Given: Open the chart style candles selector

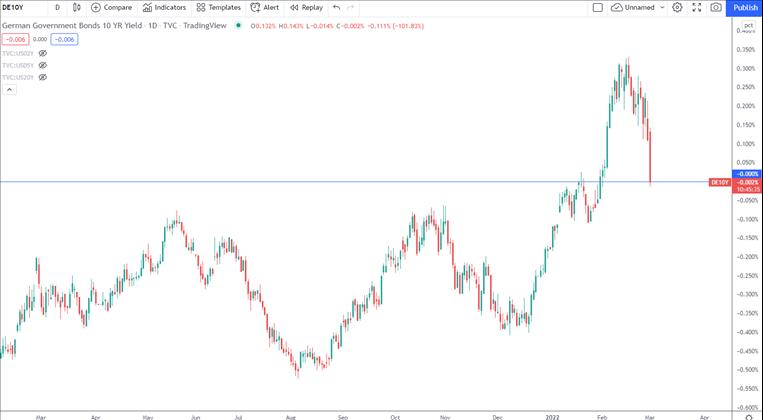Looking at the screenshot, I should [x=77, y=7].
